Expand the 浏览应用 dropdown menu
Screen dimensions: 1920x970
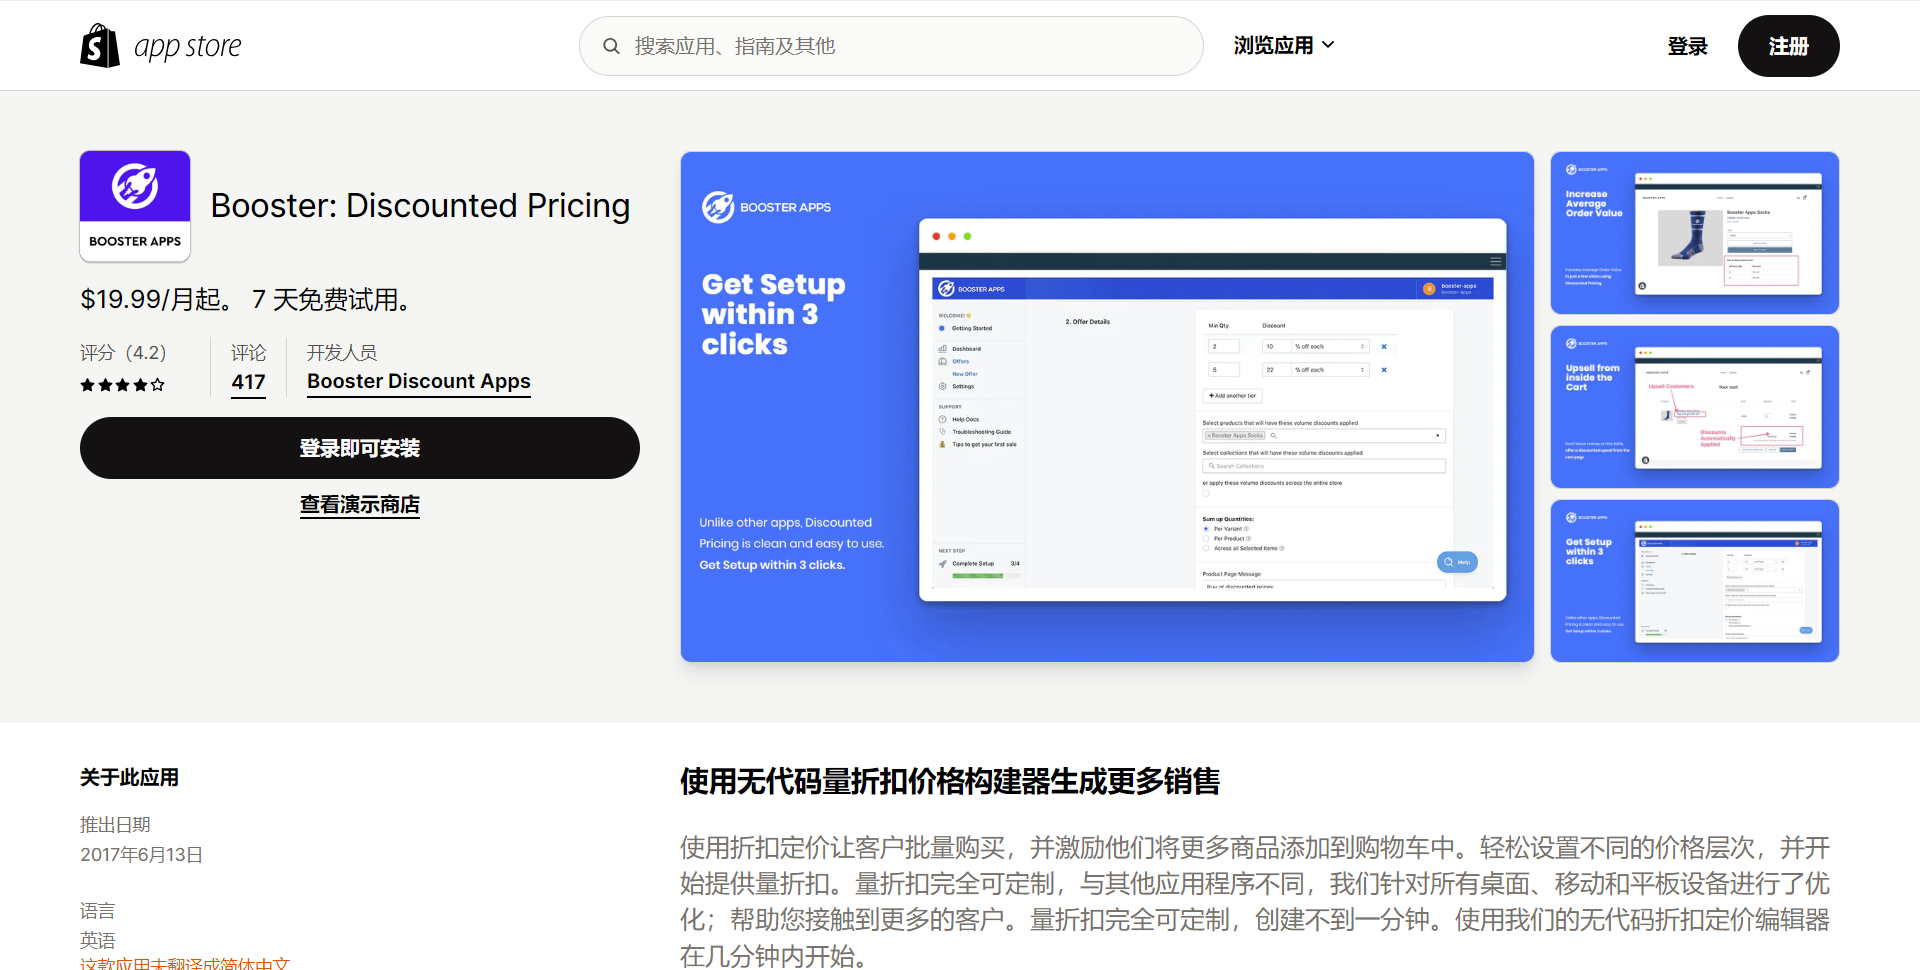1284,45
